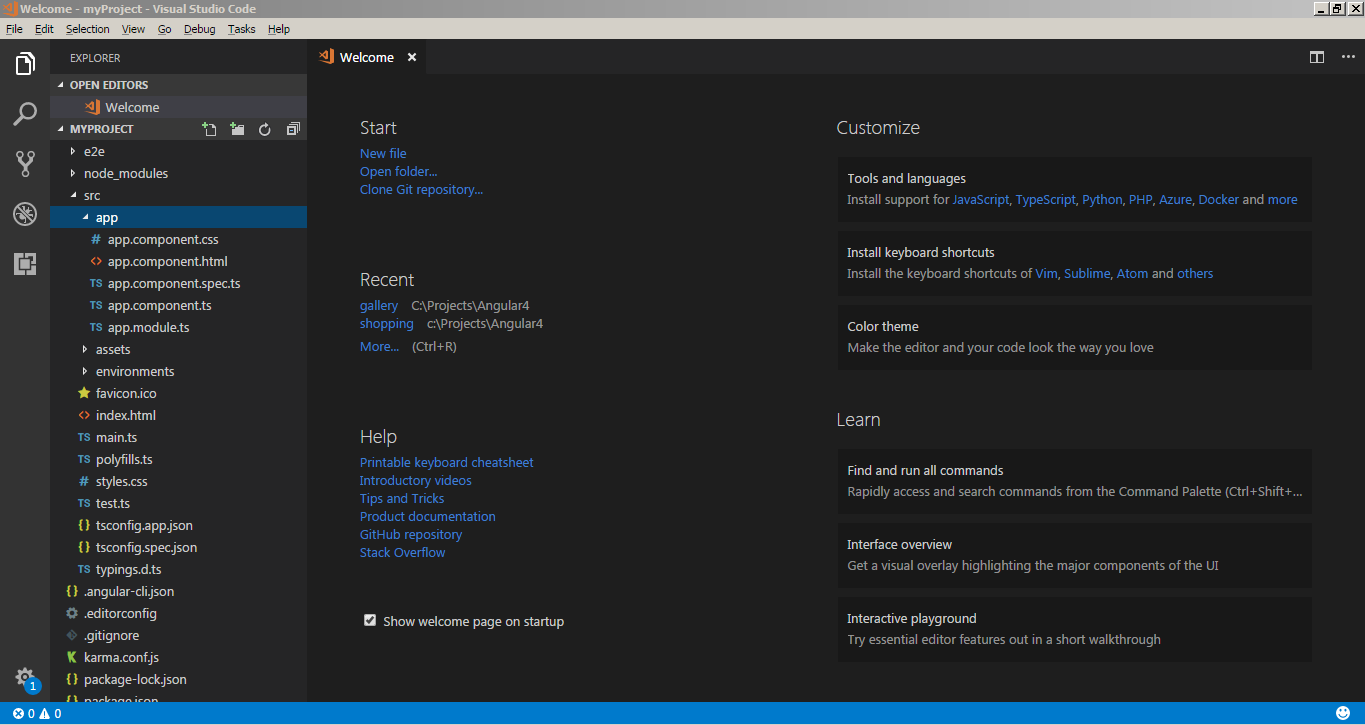Install Vim keyboard shortcuts link
The width and height of the screenshot is (1365, 725).
[x=1046, y=273]
